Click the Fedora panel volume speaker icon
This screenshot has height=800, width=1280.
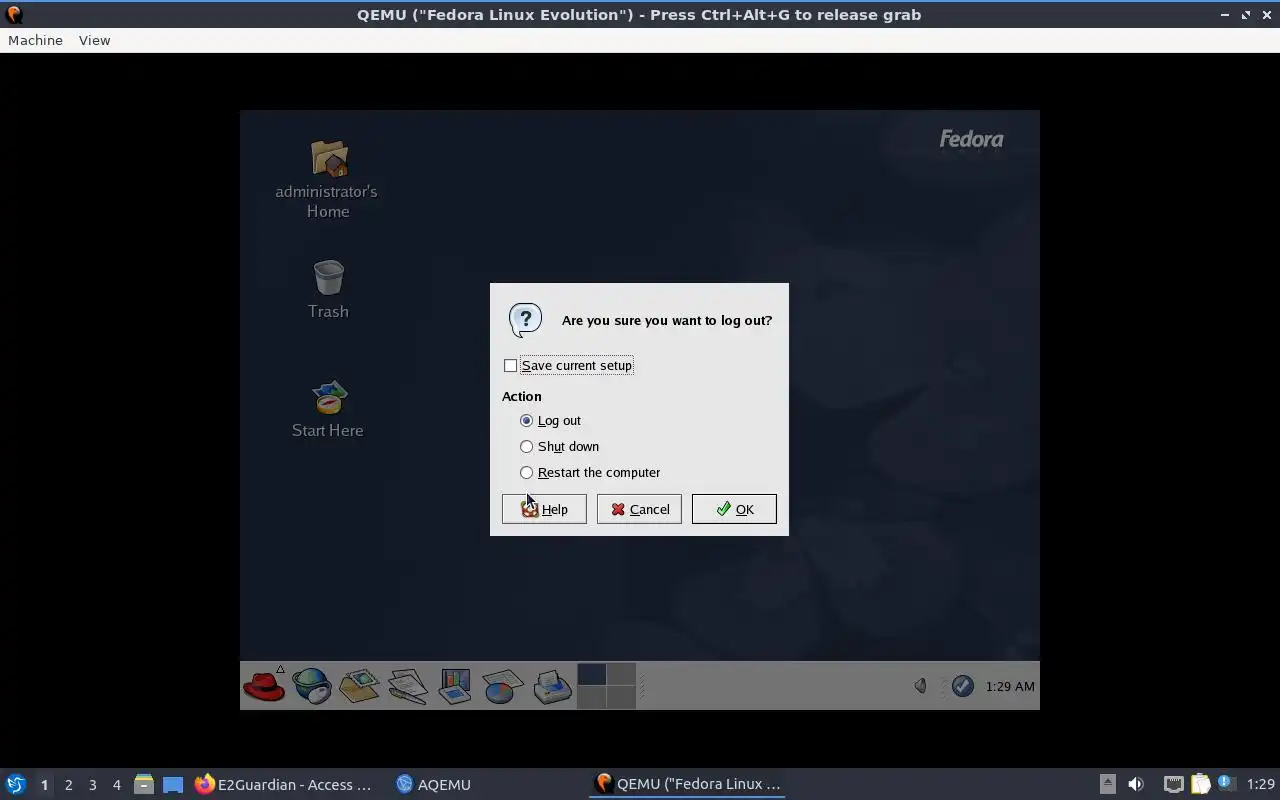click(x=921, y=686)
